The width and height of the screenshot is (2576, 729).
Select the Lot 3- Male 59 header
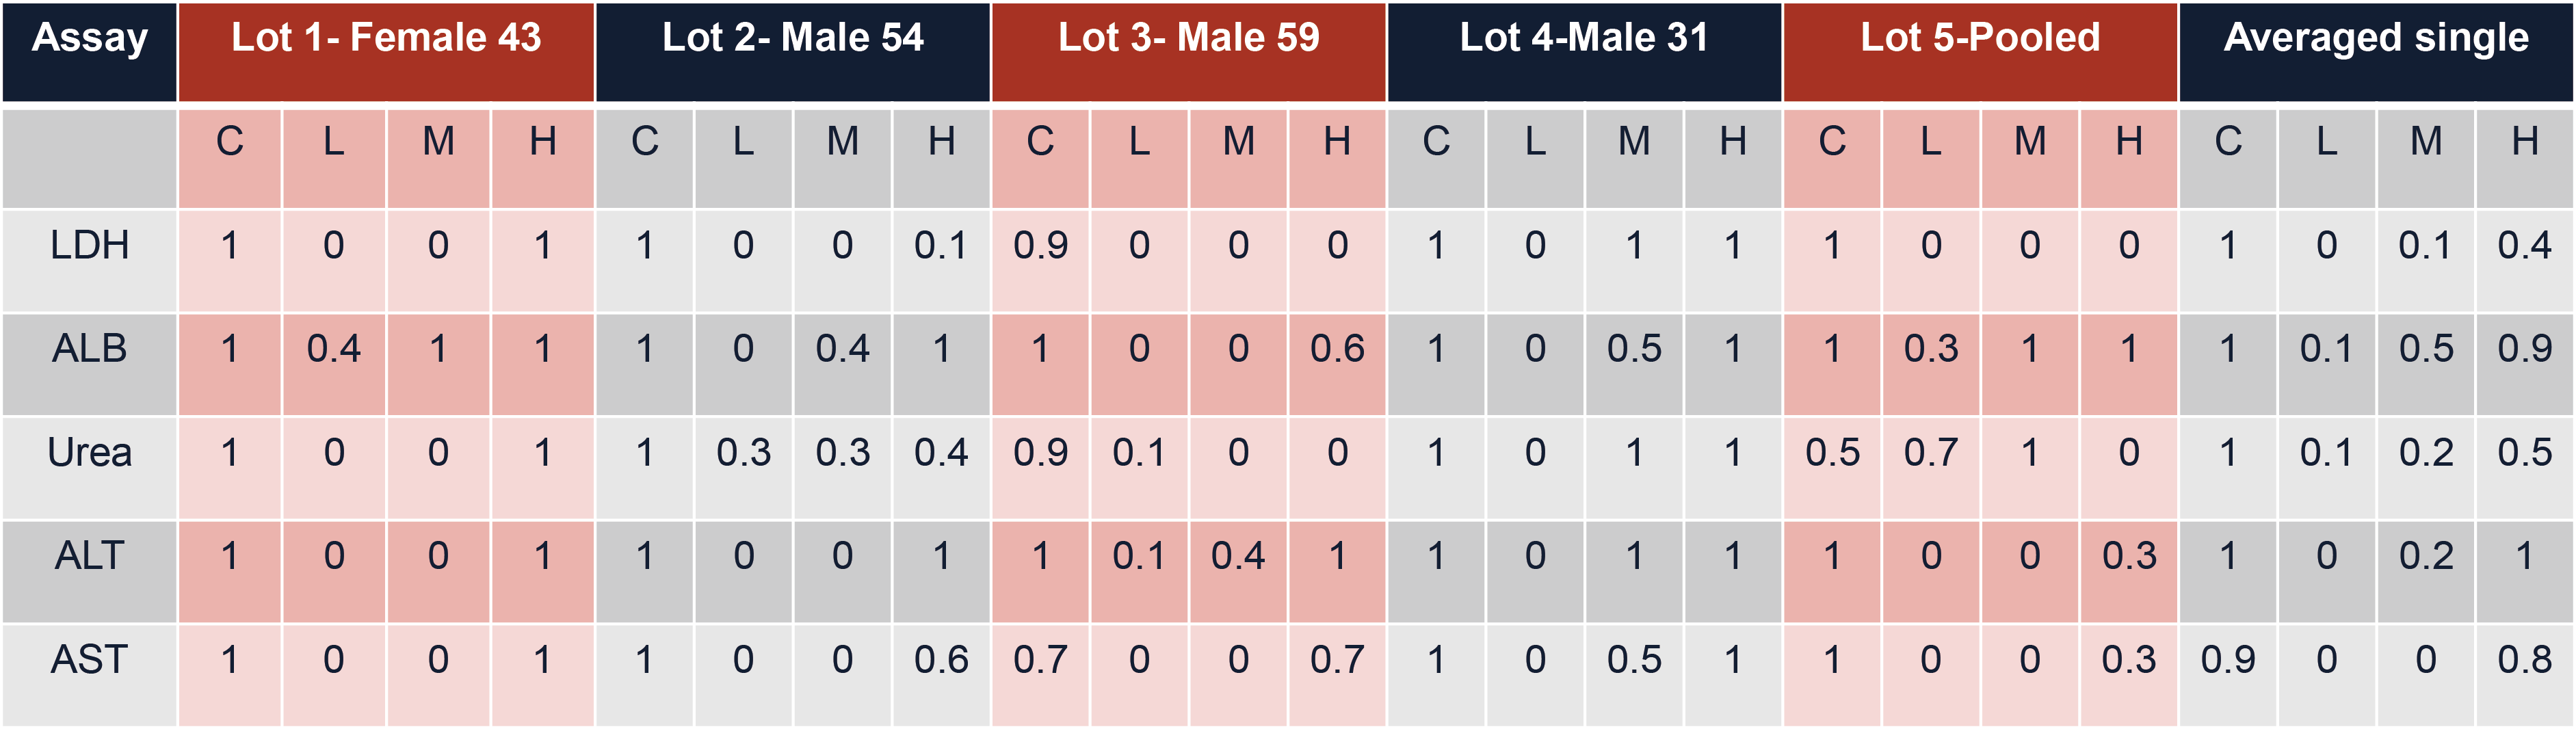(x=1188, y=40)
